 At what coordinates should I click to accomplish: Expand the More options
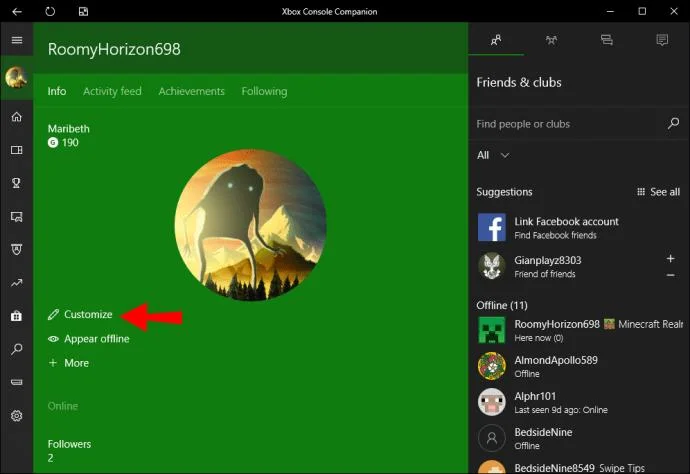[x=69, y=363]
